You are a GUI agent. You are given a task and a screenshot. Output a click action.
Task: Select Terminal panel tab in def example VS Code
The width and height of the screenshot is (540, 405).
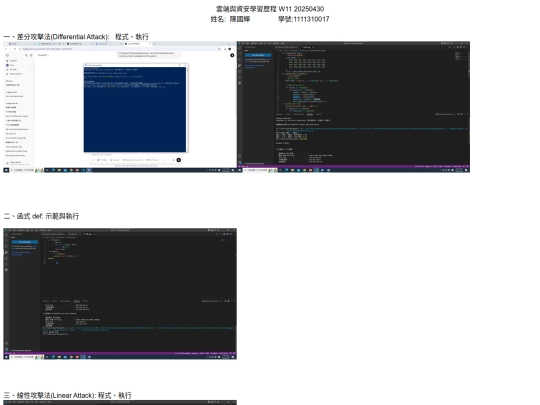[x=76, y=301]
